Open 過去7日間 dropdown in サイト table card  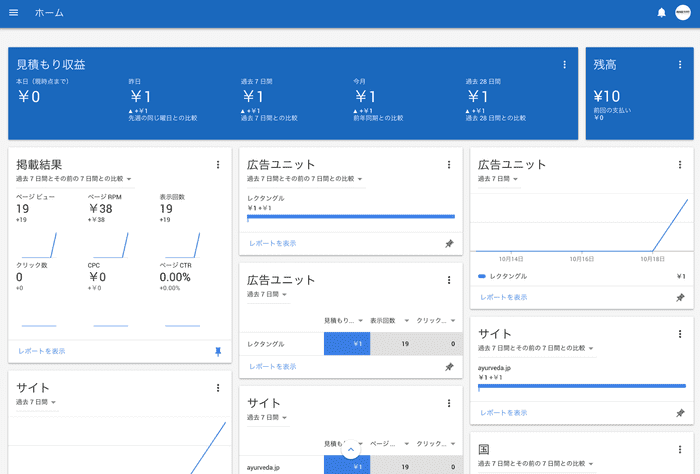(x=267, y=418)
